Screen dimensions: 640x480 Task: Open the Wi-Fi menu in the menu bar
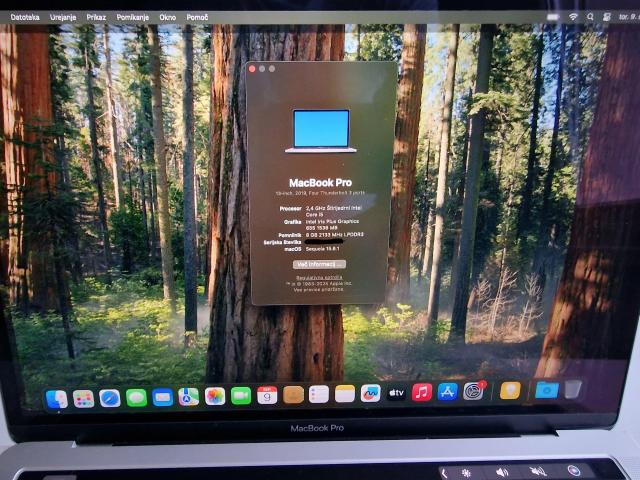tap(573, 17)
